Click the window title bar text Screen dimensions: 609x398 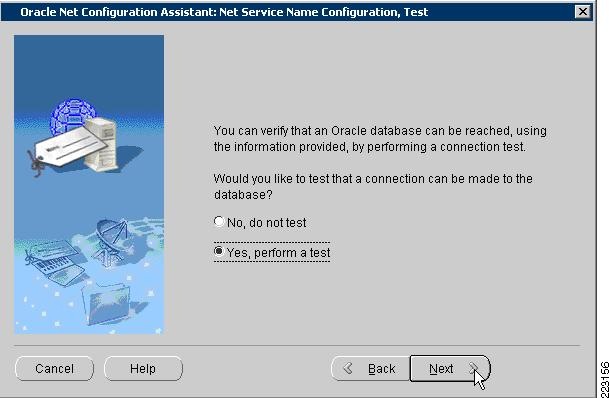click(x=224, y=12)
